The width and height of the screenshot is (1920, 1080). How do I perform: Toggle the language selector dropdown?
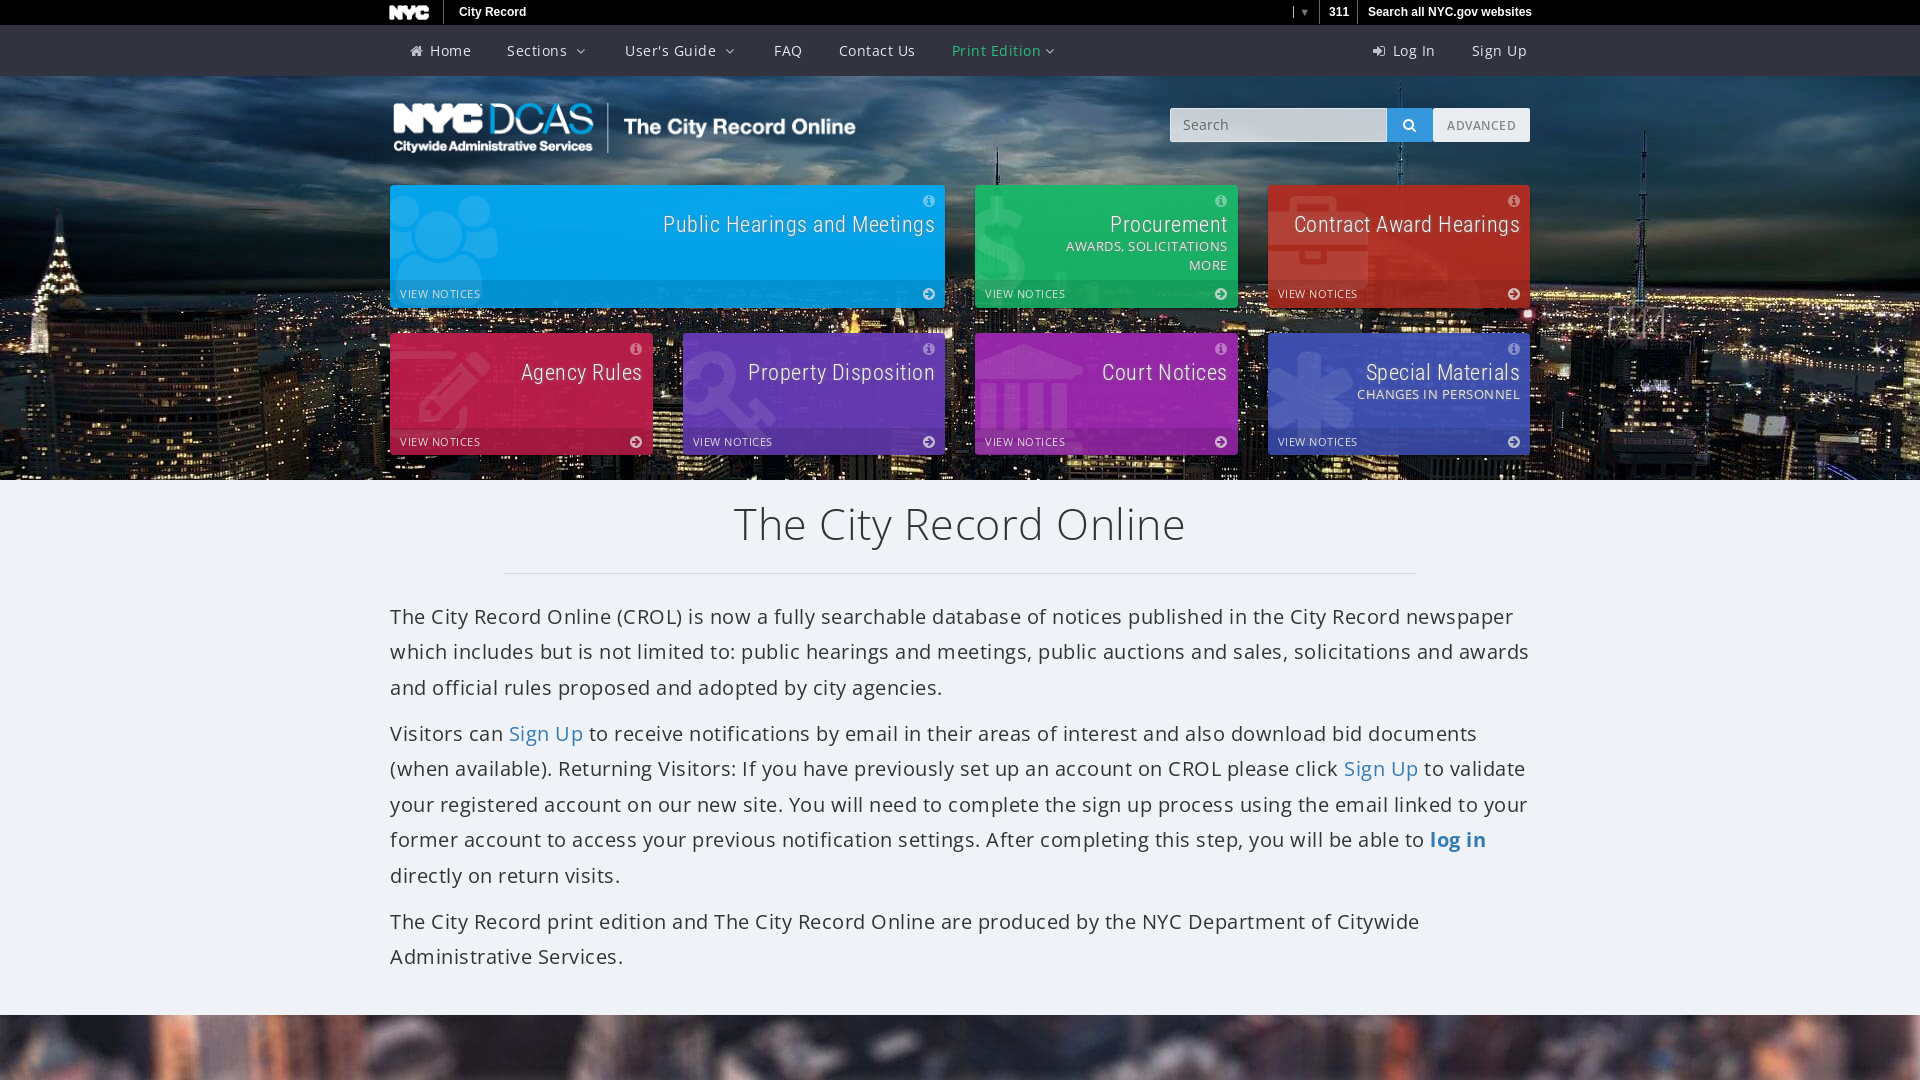(1302, 12)
